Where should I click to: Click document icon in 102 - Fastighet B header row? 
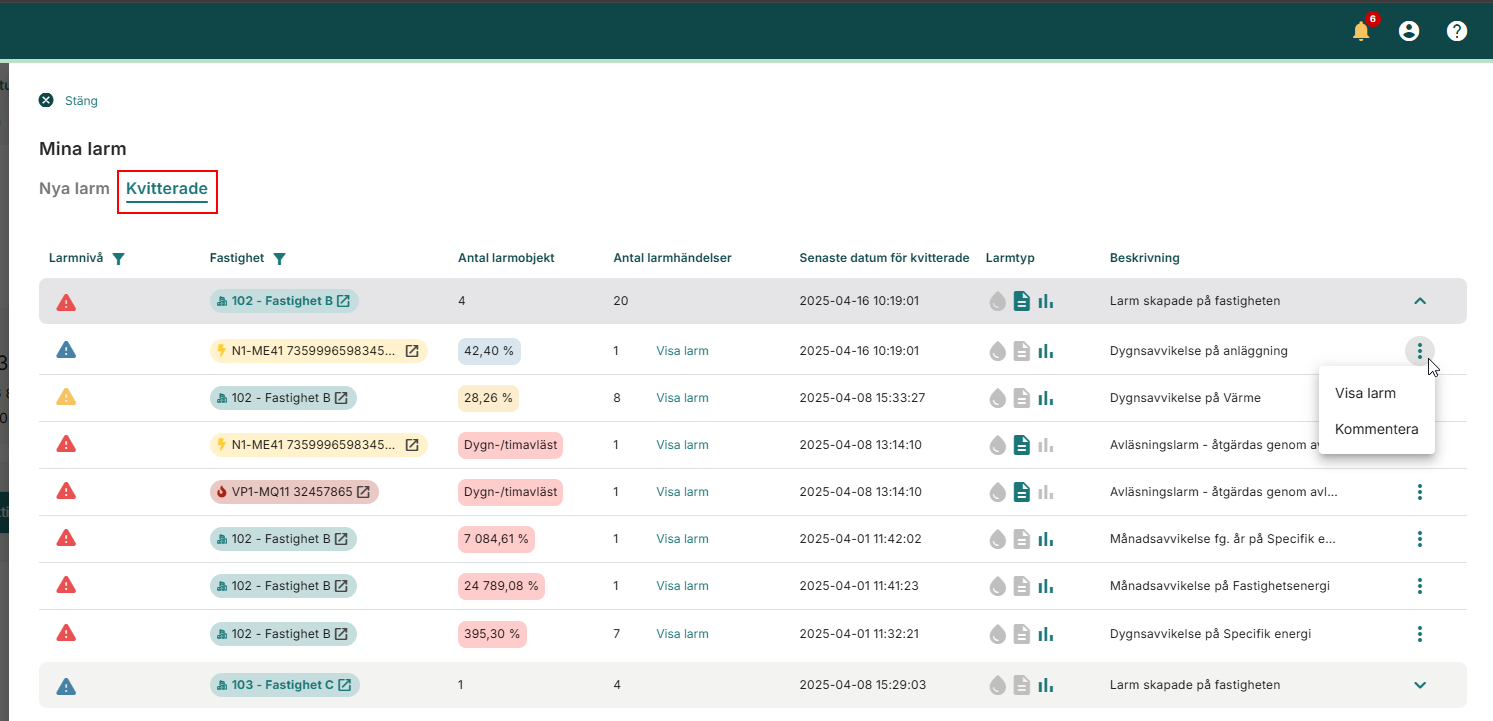(x=1021, y=301)
